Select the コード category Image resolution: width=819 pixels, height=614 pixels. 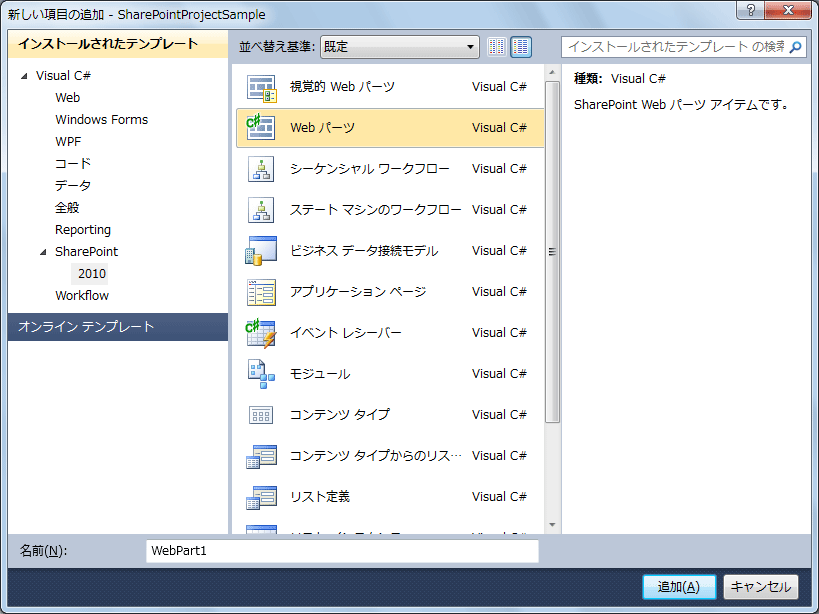[73, 163]
